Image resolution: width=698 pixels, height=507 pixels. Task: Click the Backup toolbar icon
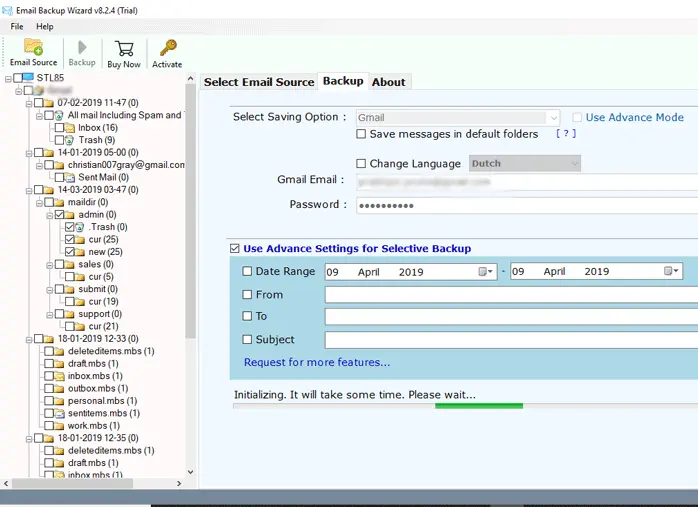coord(82,49)
